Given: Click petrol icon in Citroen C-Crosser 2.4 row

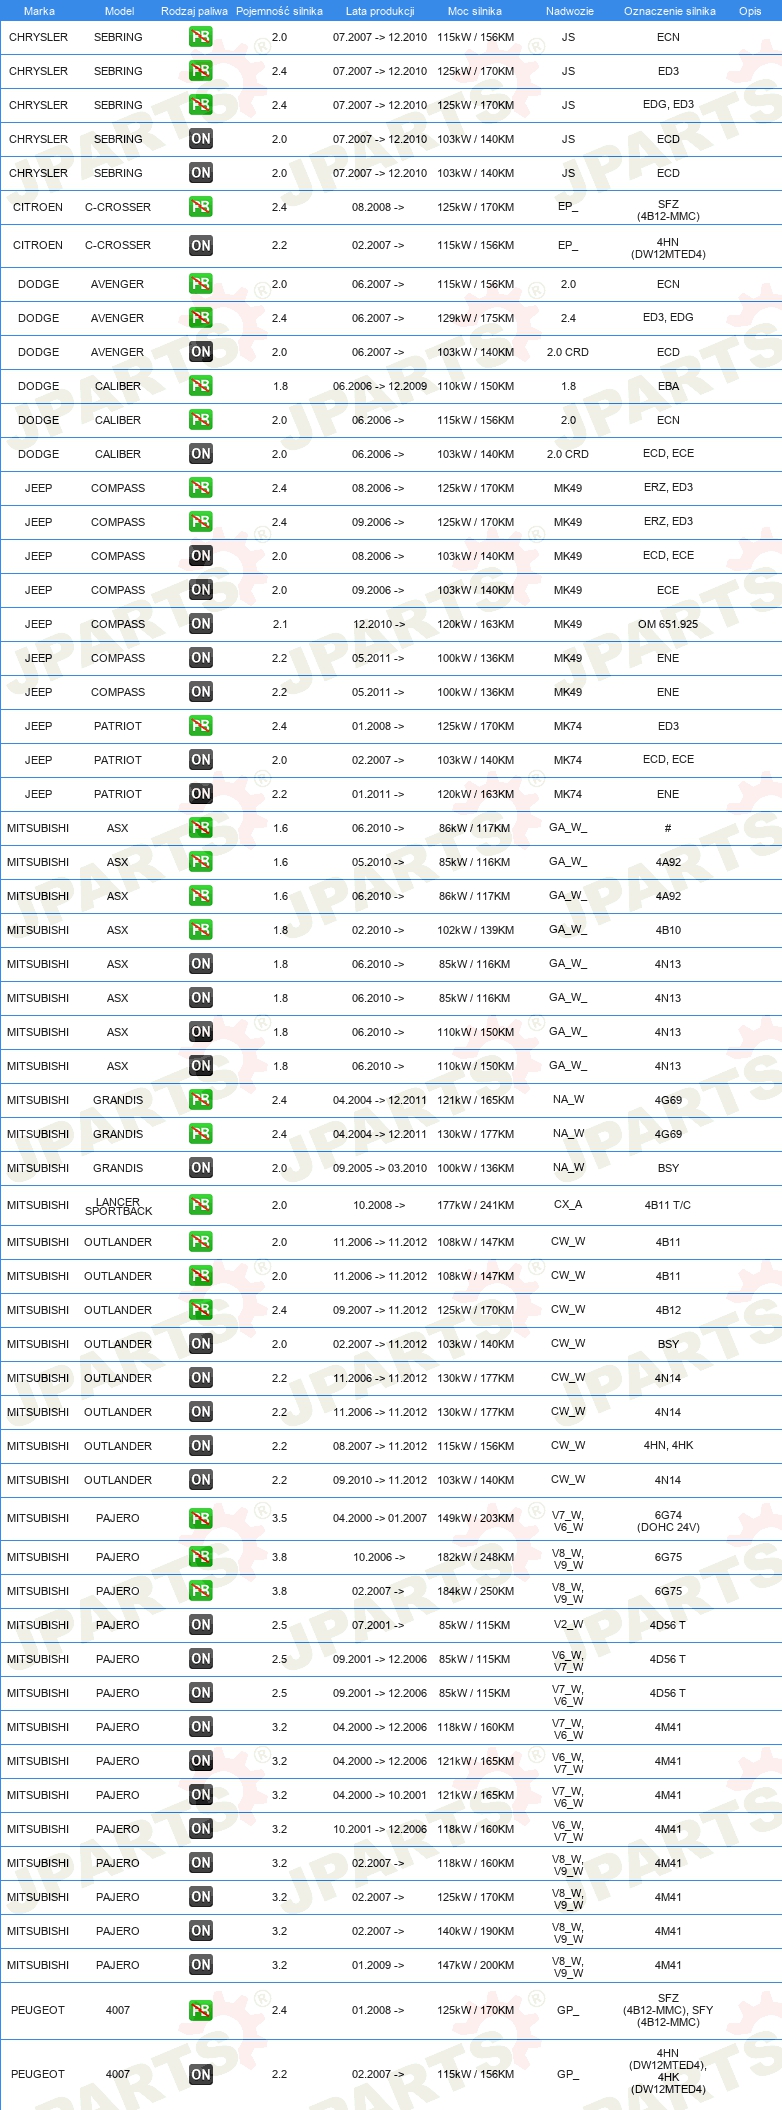Looking at the screenshot, I should point(201,207).
